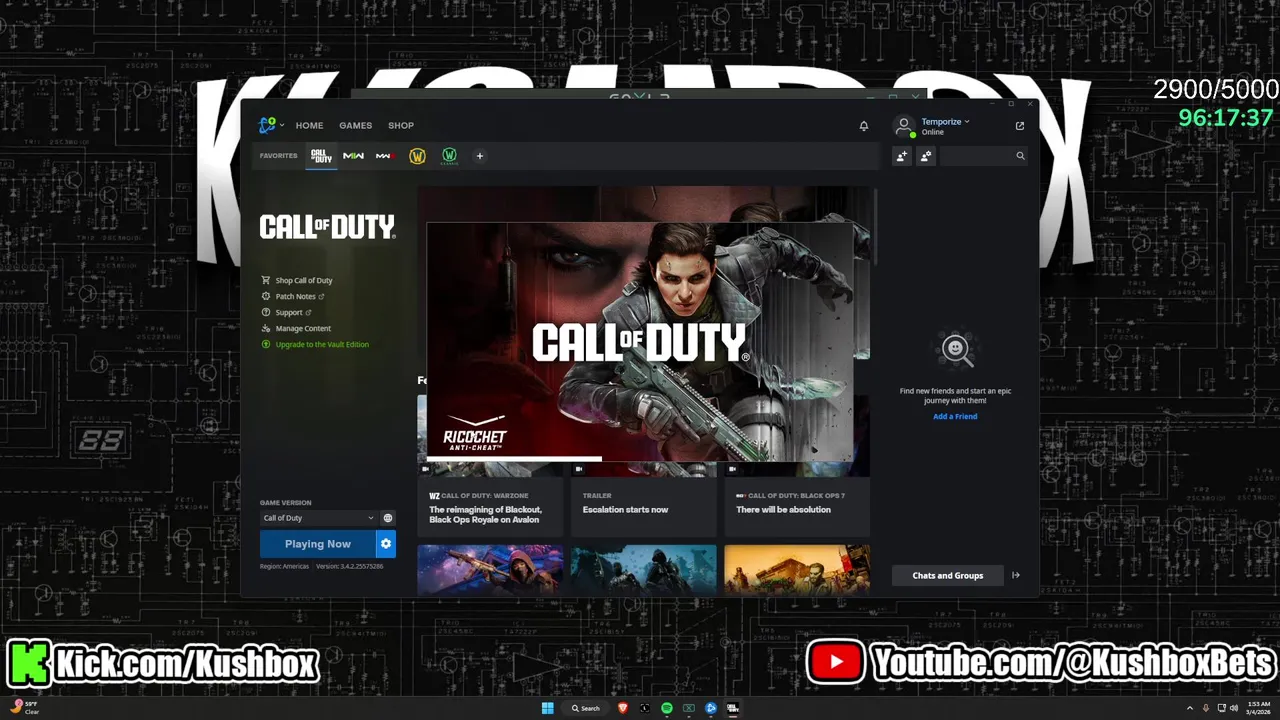Expand the Temporize profile dropdown
The height and width of the screenshot is (720, 1280).
coord(945,122)
